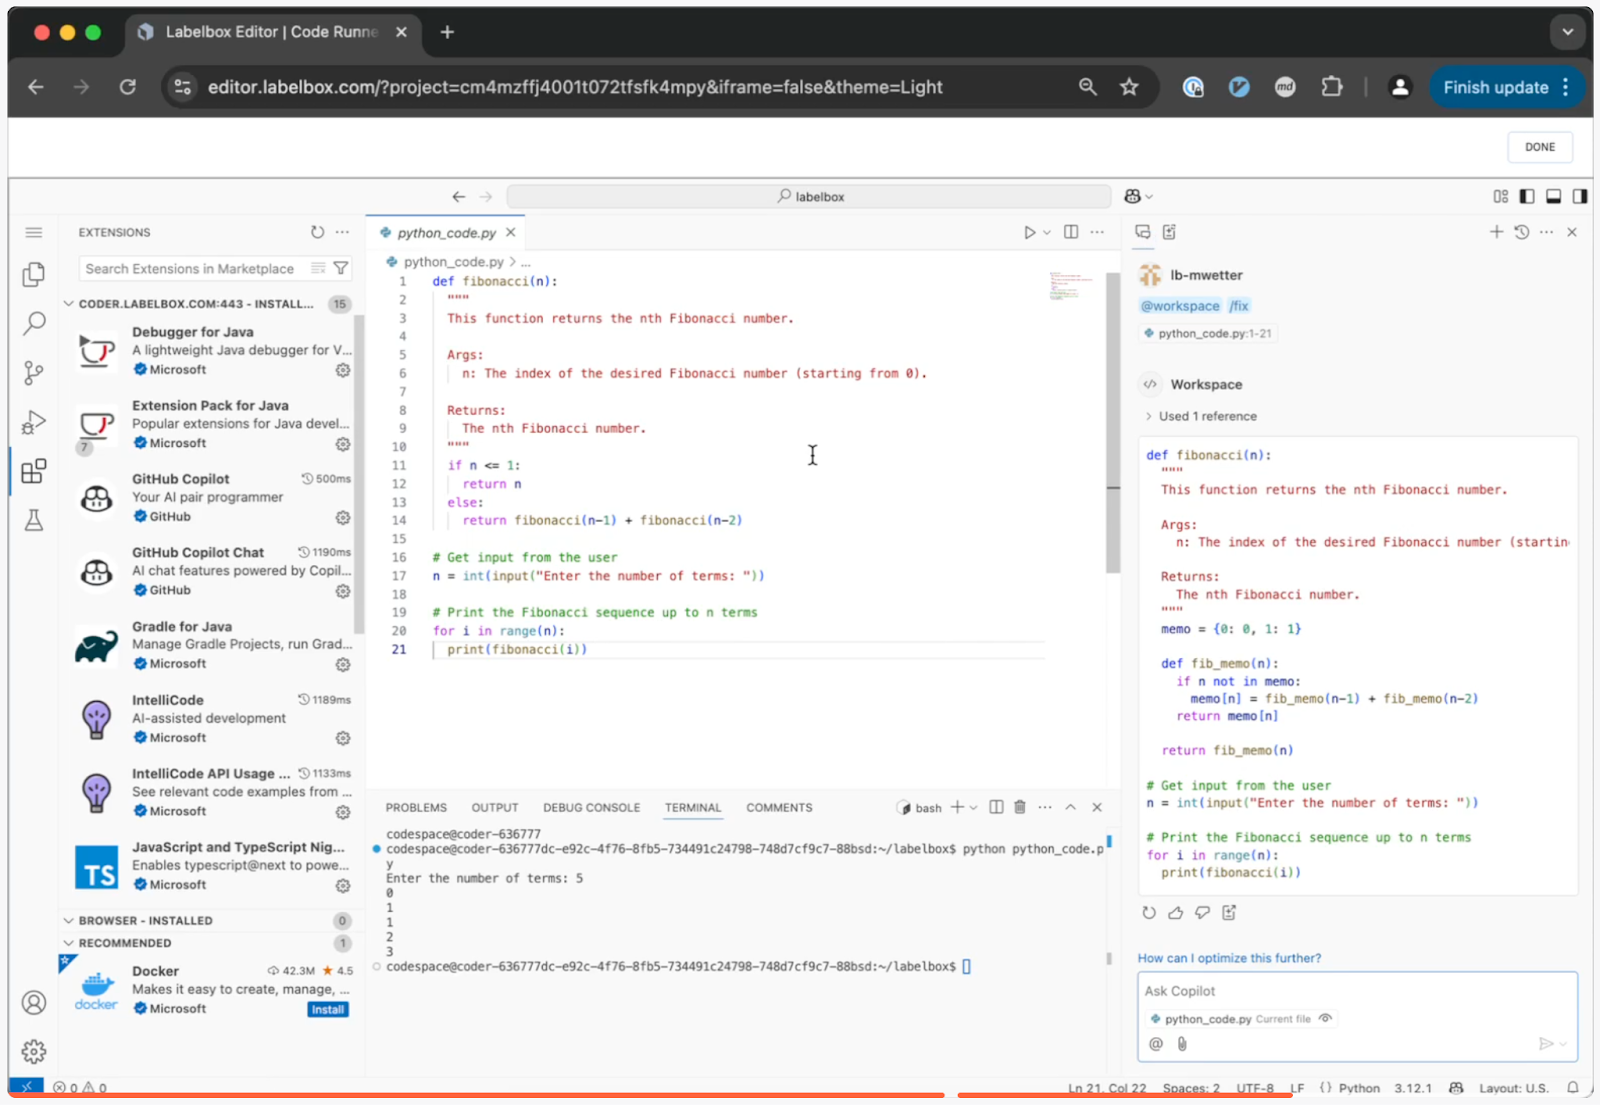Toggle current file context with the eye icon
1600x1105 pixels.
[x=1326, y=1019]
